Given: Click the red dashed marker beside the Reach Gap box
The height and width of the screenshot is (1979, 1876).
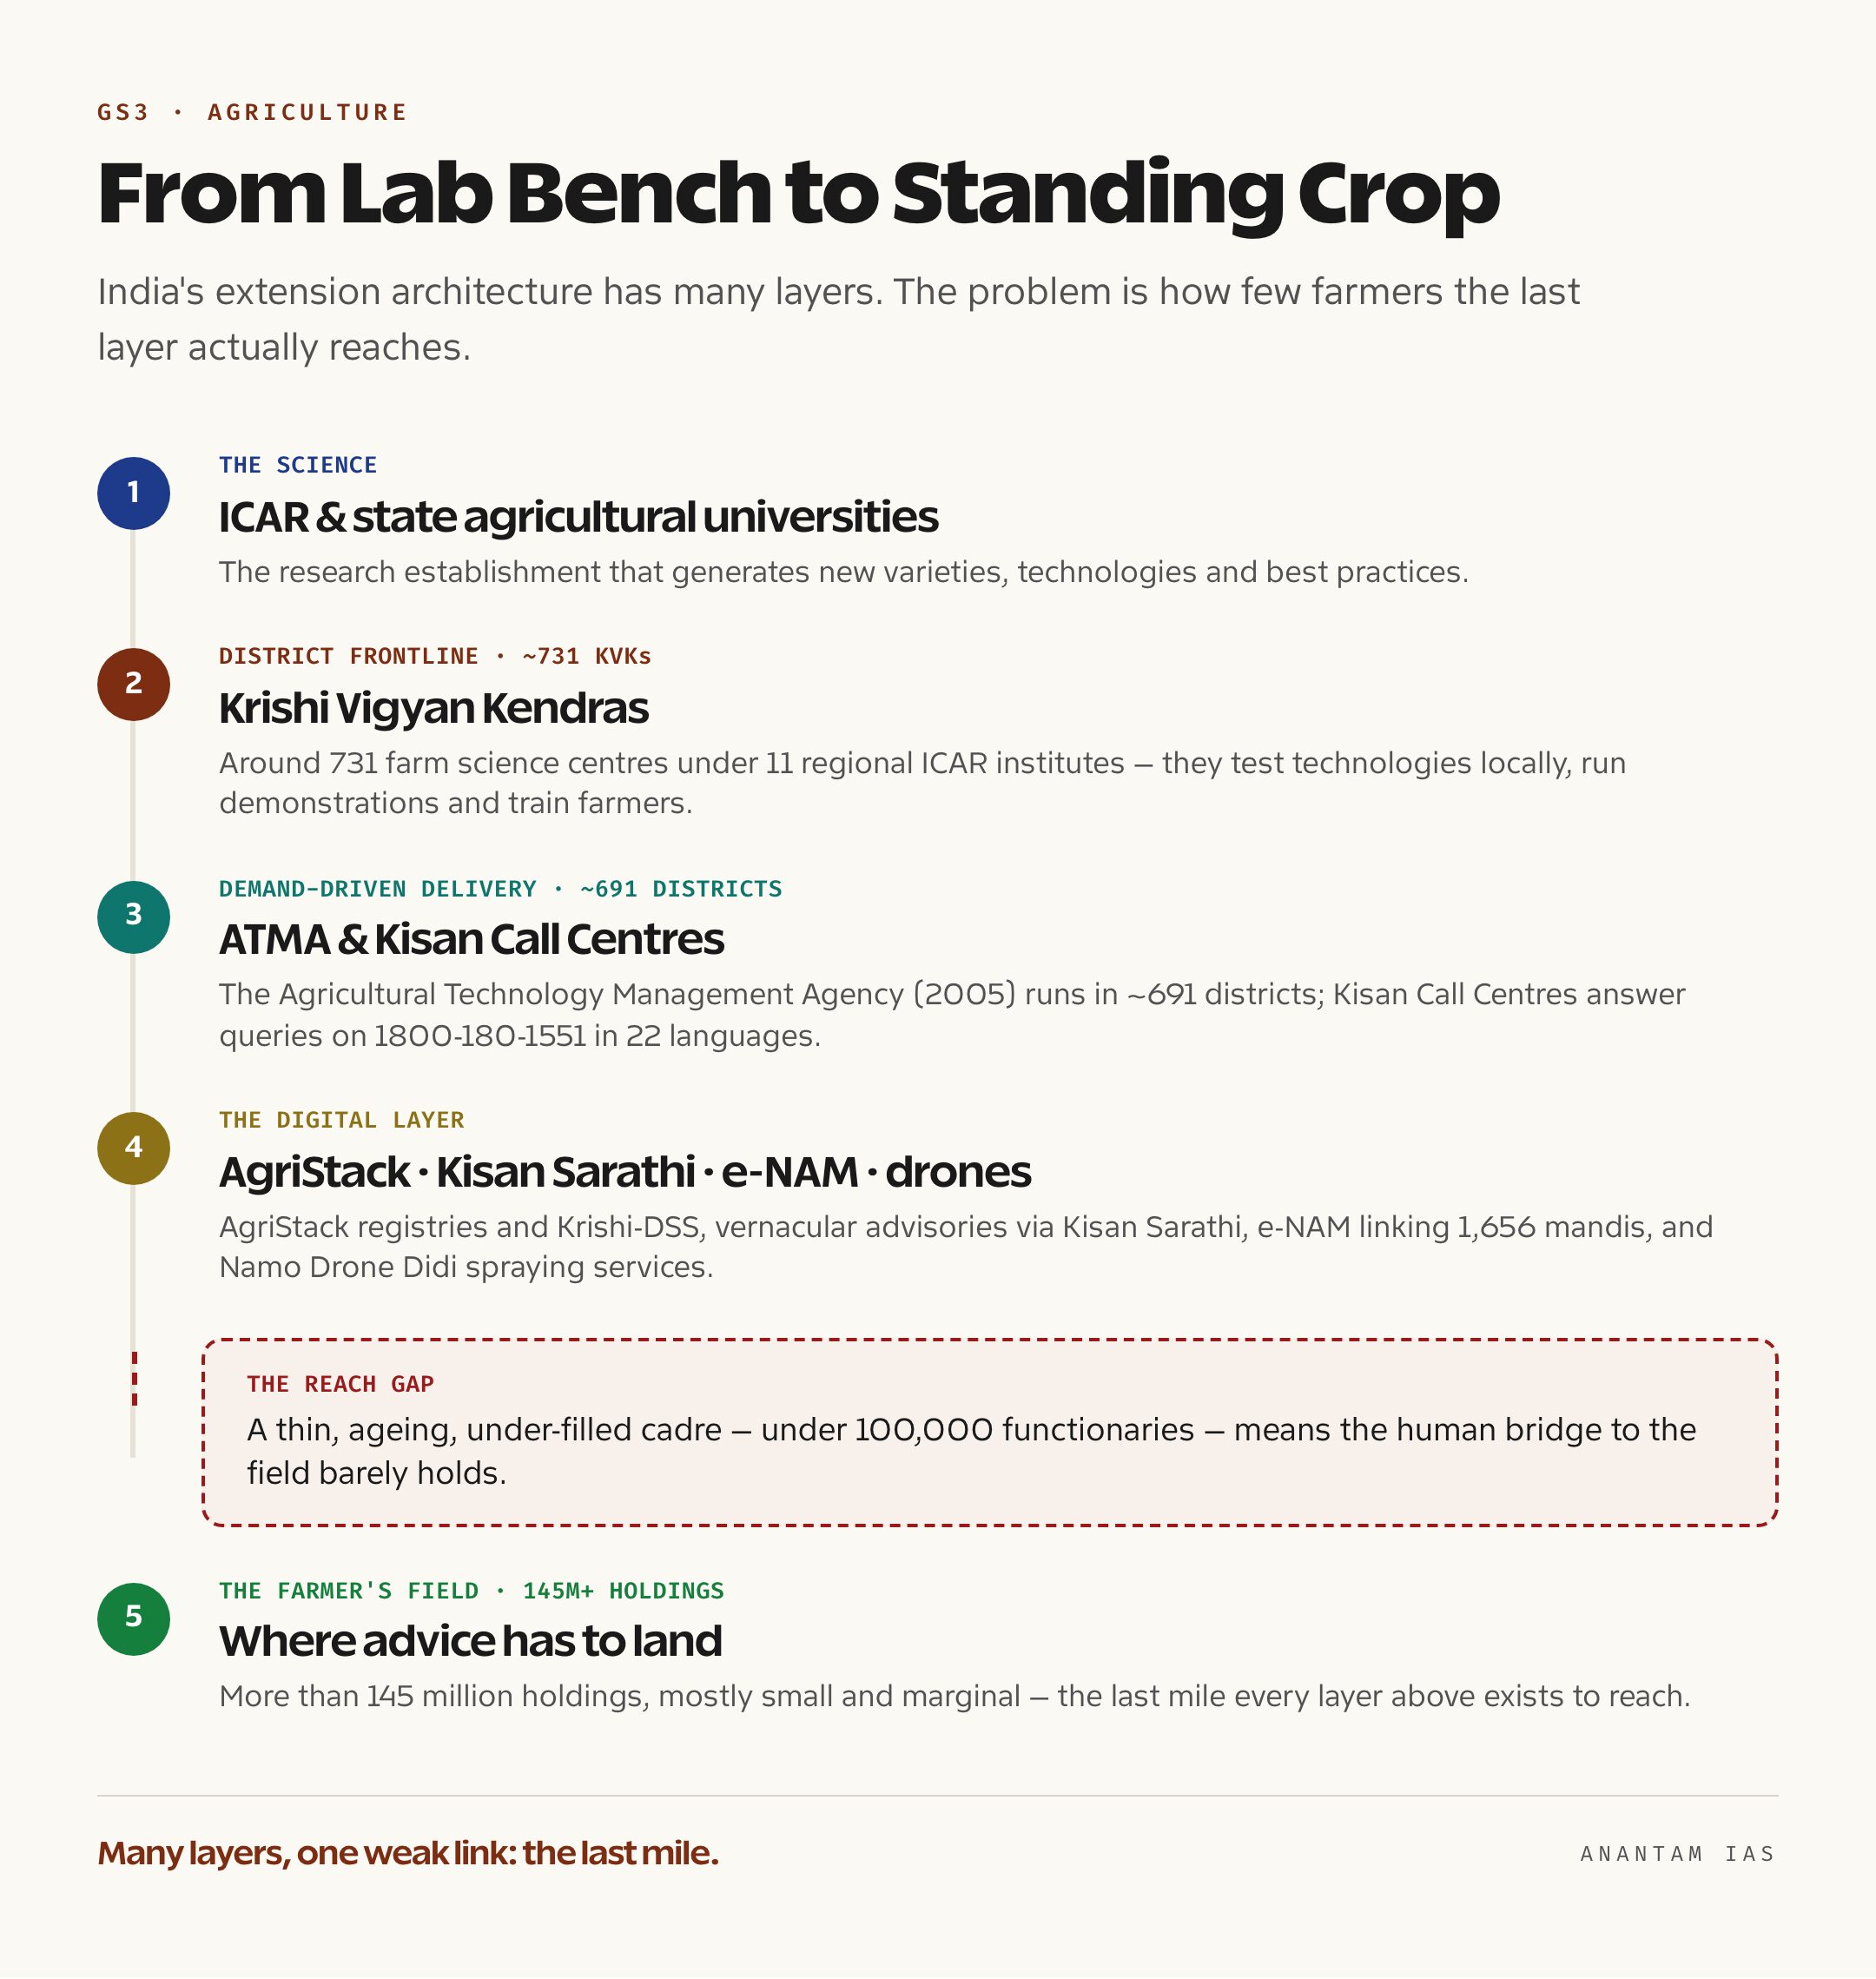Looking at the screenshot, I should [x=134, y=1379].
